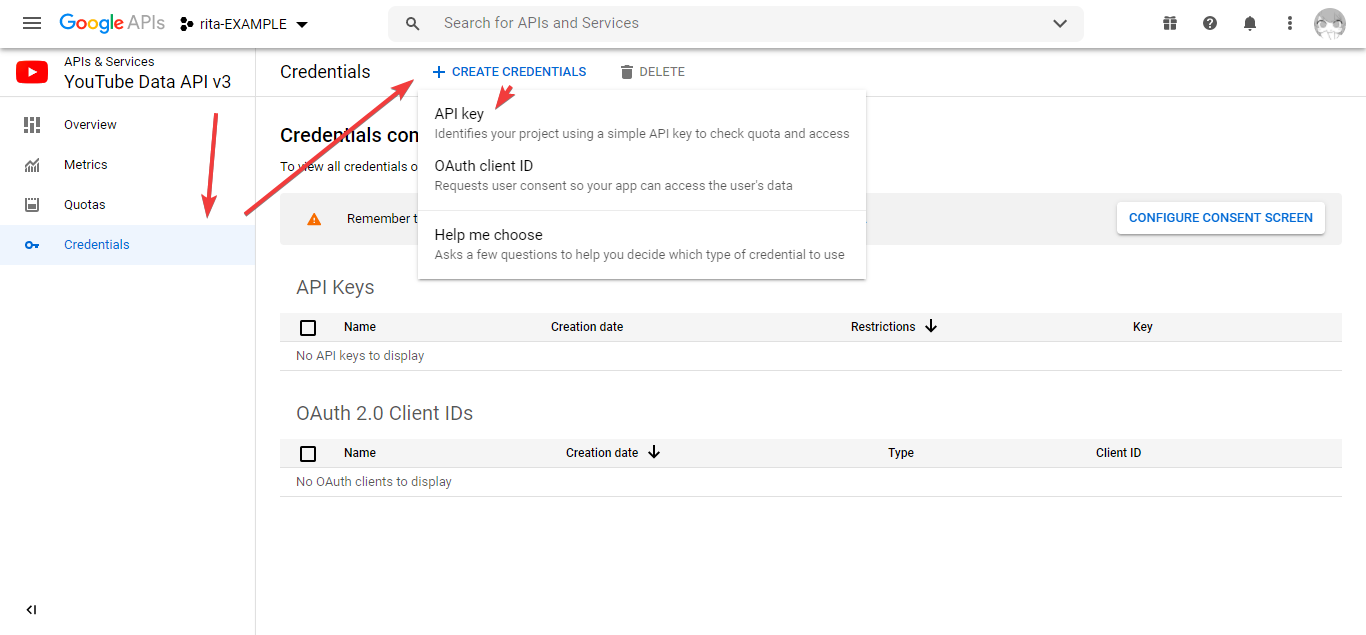This screenshot has width=1366, height=635.
Task: Choose API key from dropdown menu
Action: (x=642, y=123)
